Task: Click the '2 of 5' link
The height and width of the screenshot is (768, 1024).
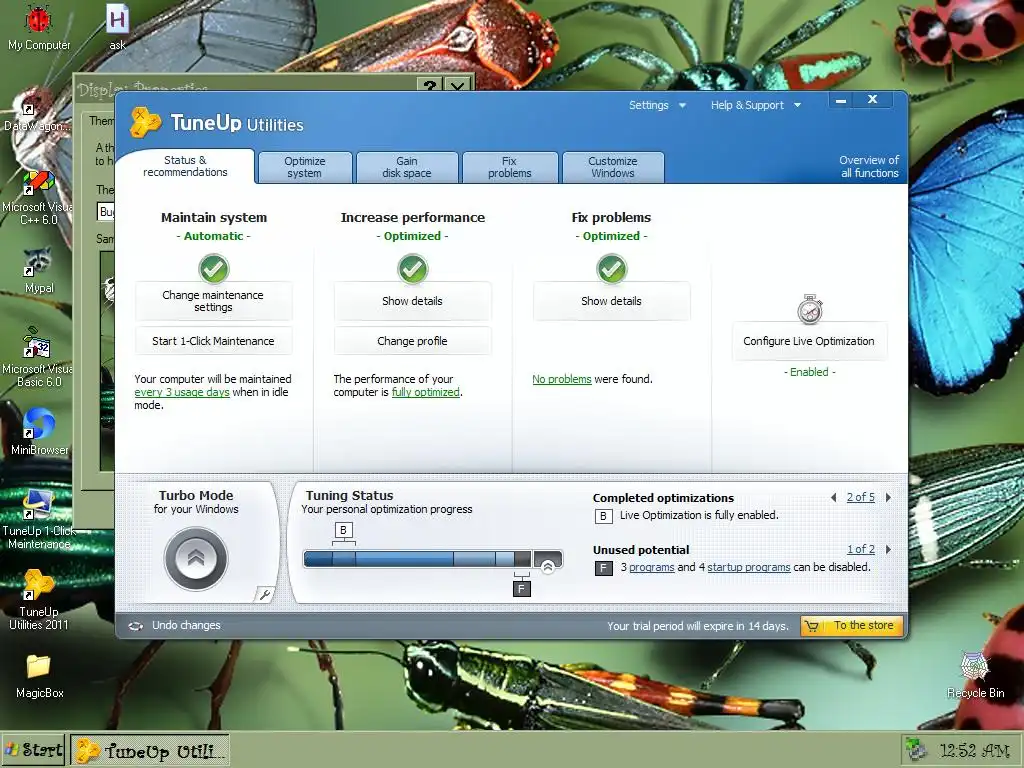Action: click(x=861, y=498)
